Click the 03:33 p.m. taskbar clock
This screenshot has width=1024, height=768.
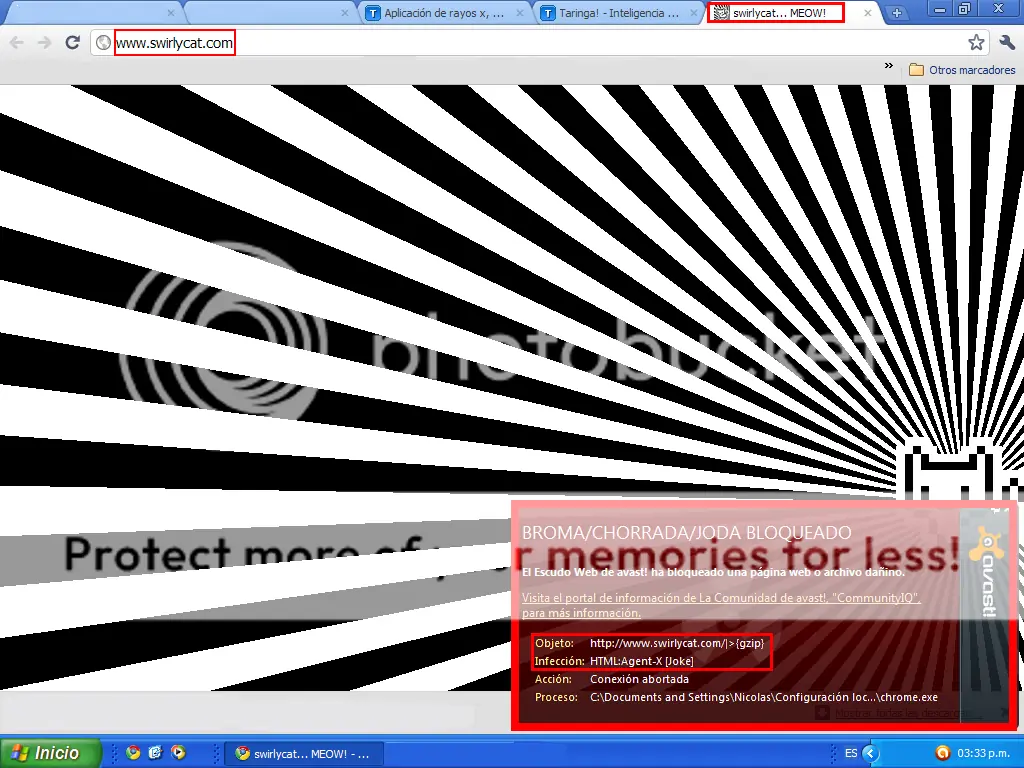[x=983, y=753]
